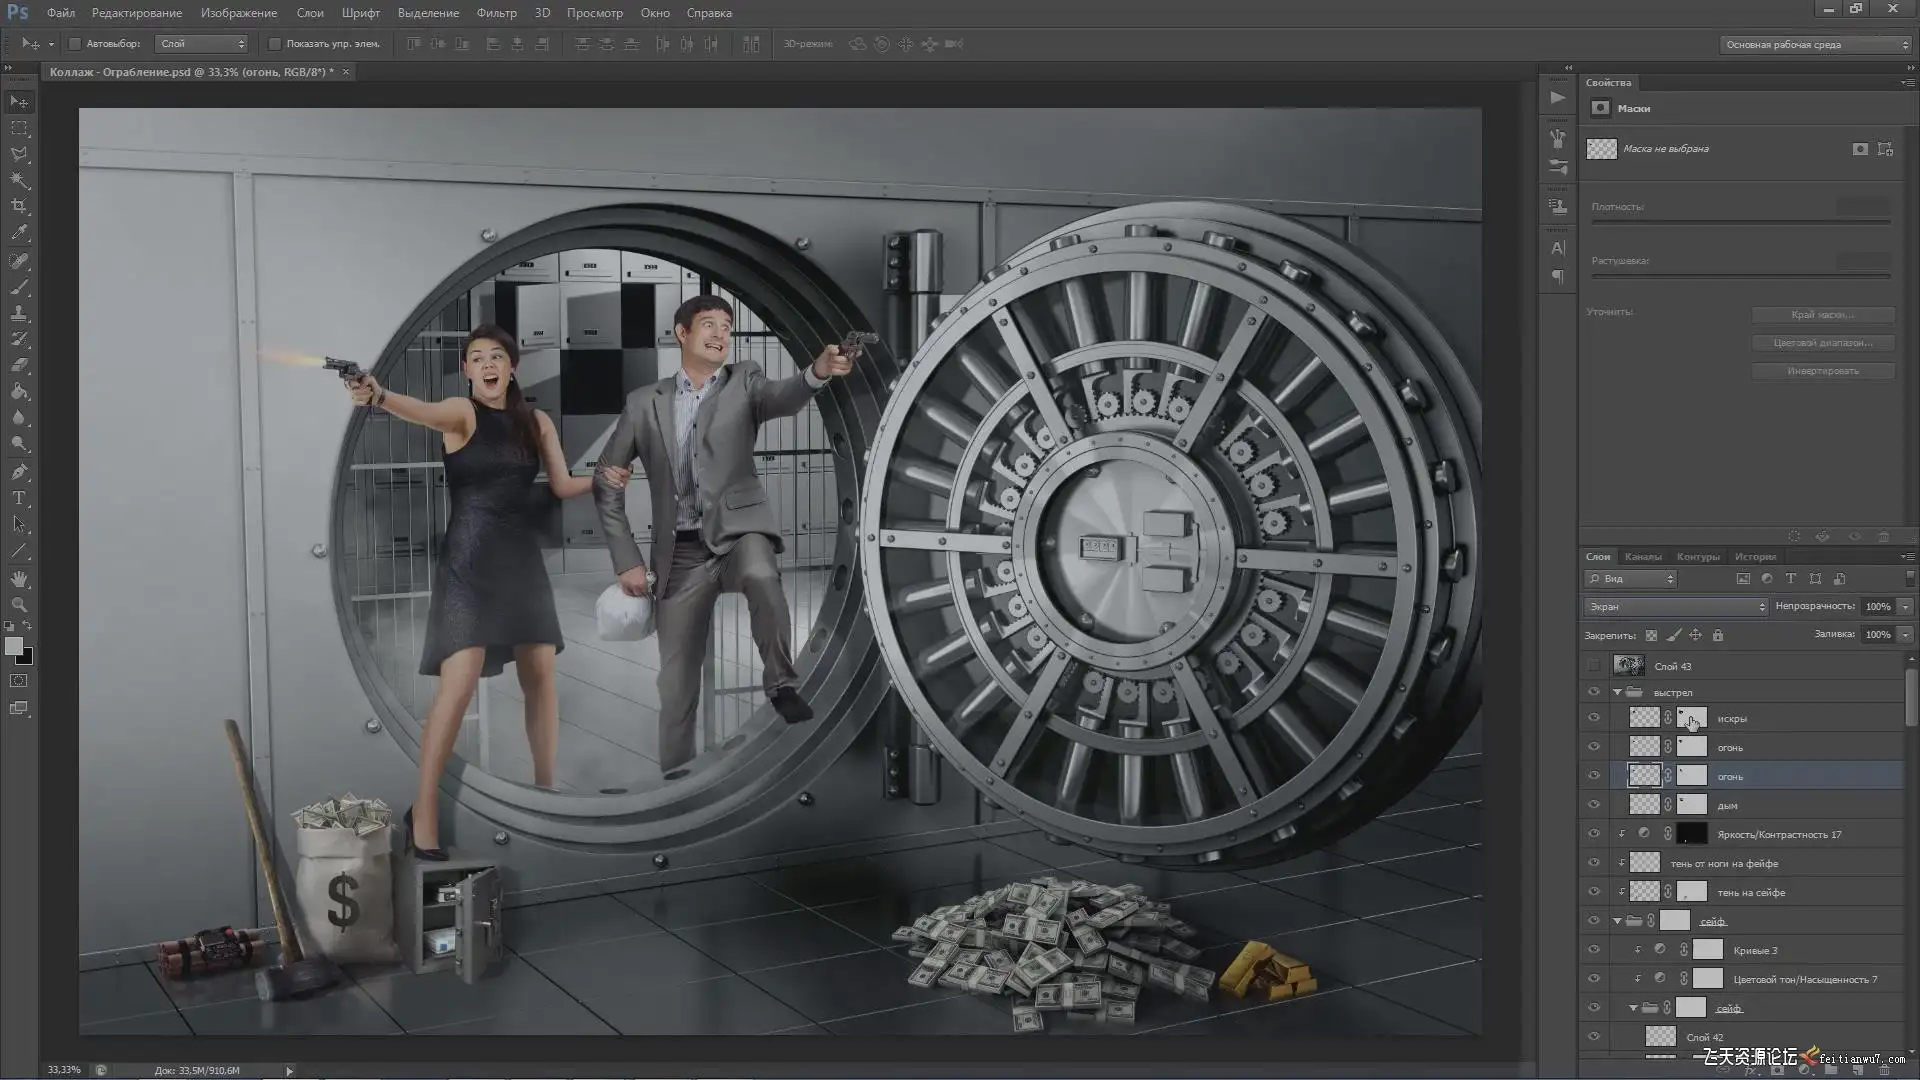1920x1080 pixels.
Task: Select the Magic Wand tool
Action: (x=19, y=180)
